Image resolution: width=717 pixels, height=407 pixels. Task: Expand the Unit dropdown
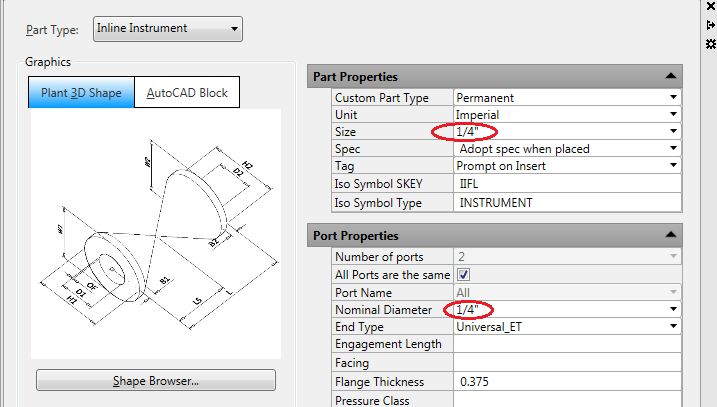coord(674,115)
